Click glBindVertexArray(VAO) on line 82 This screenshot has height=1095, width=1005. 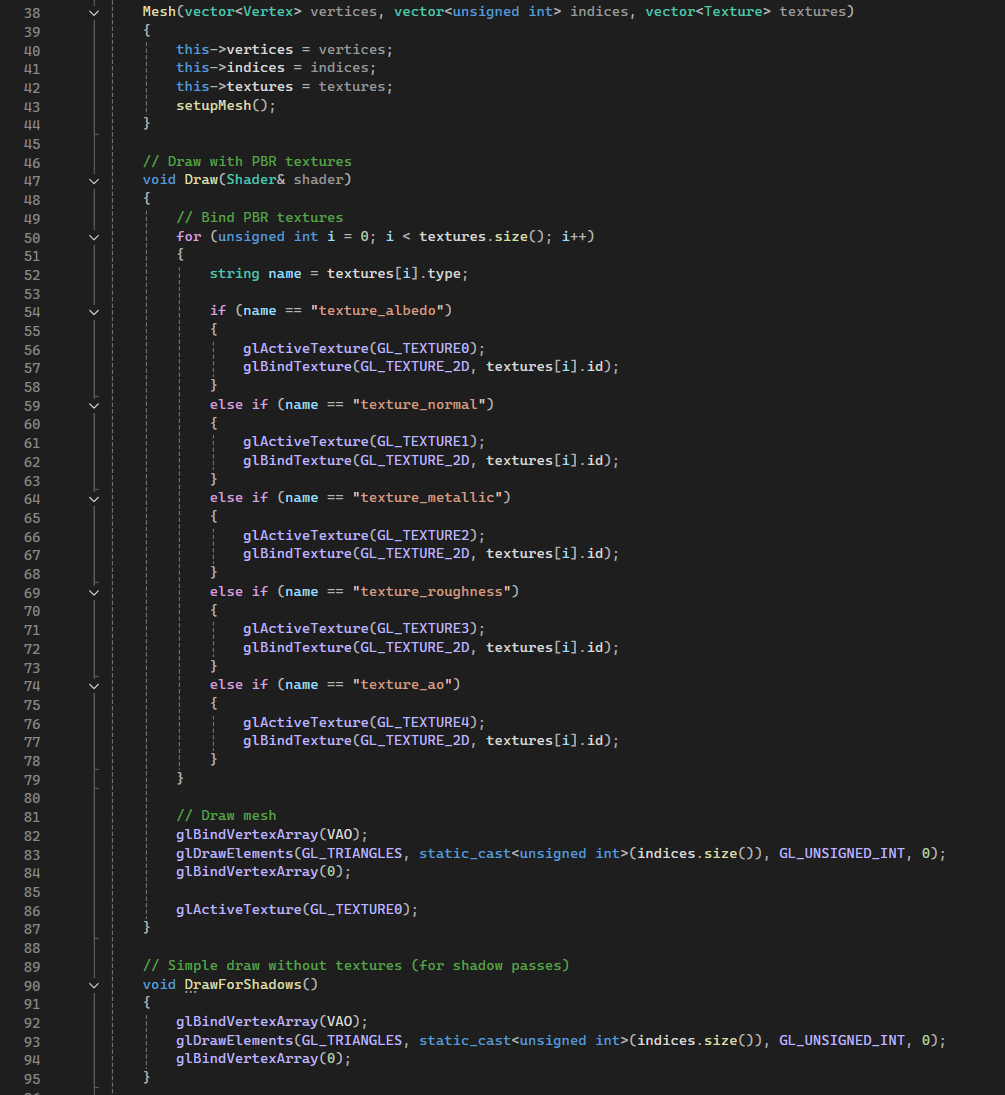[x=272, y=835]
